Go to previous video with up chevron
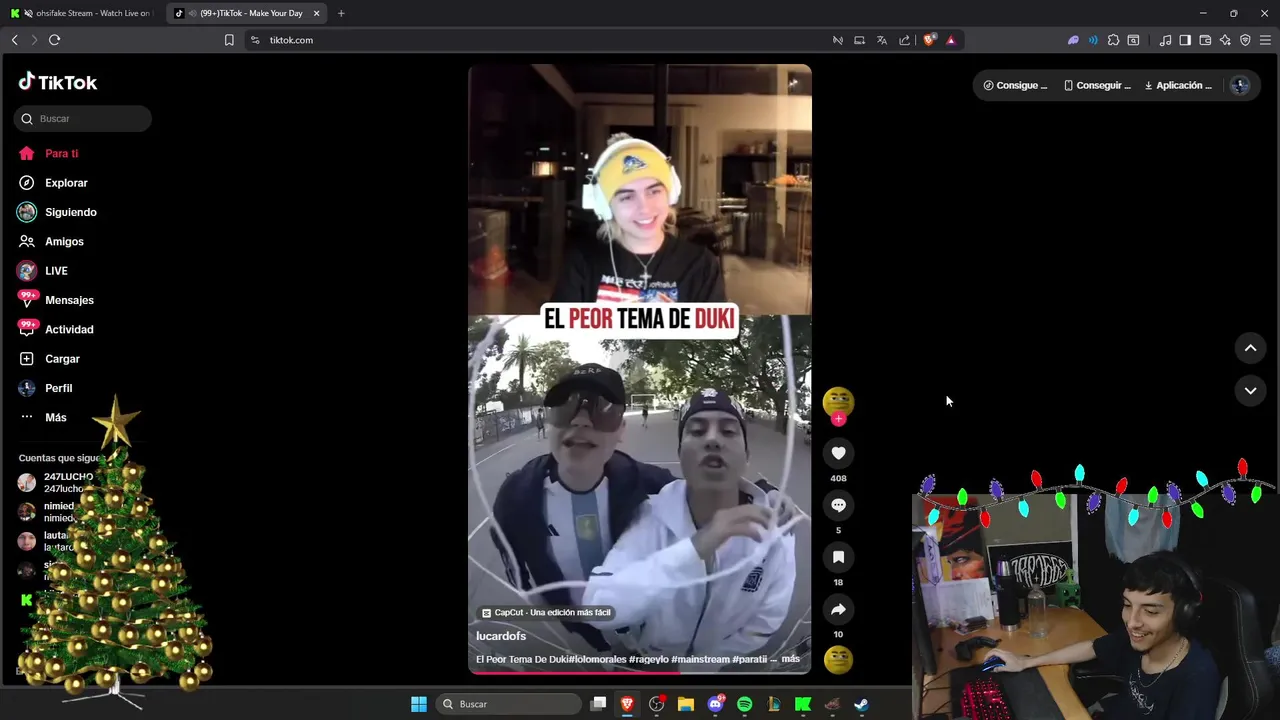Viewport: 1280px width, 720px height. coord(1250,348)
